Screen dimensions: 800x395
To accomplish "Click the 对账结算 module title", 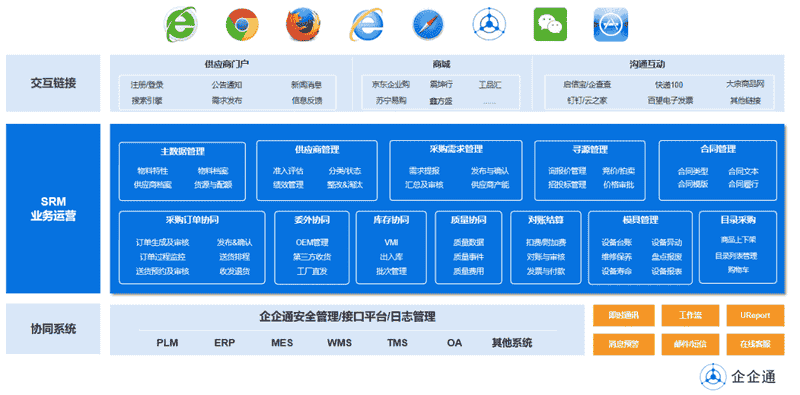I will point(546,220).
